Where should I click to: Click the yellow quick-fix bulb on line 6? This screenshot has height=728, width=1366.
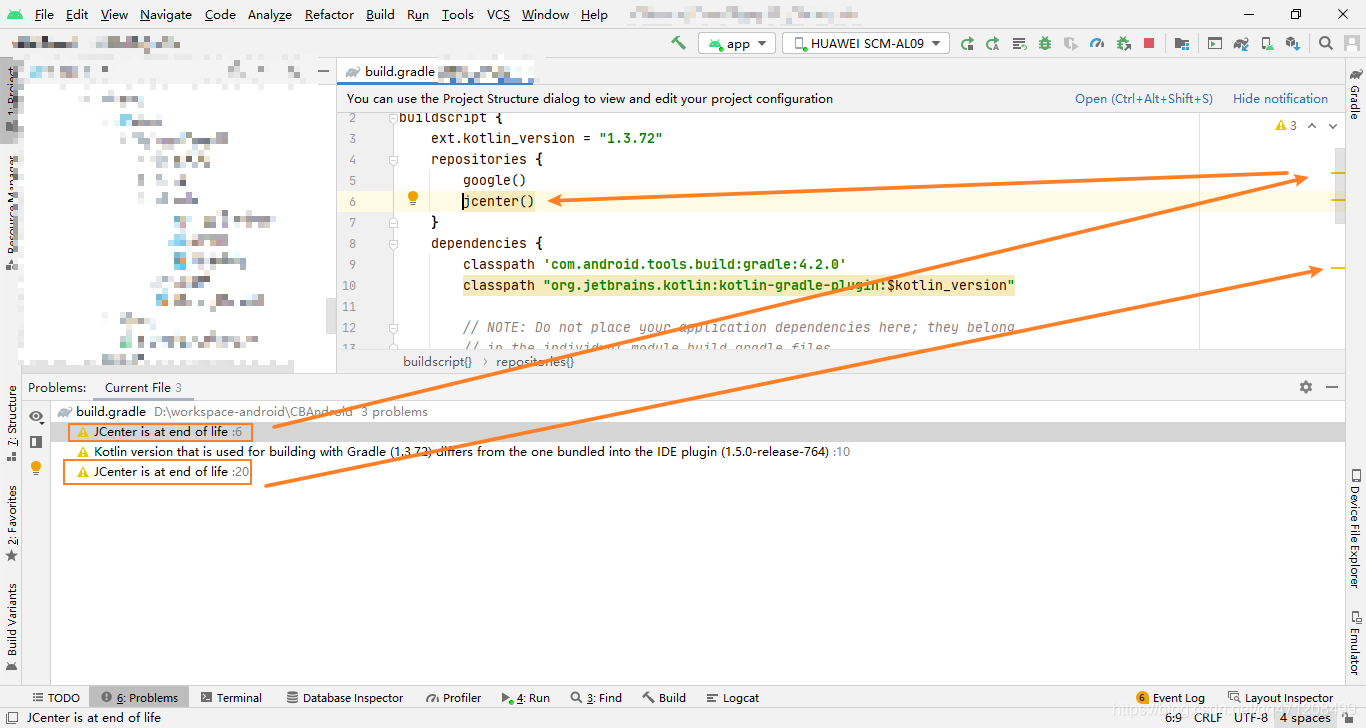pos(412,199)
